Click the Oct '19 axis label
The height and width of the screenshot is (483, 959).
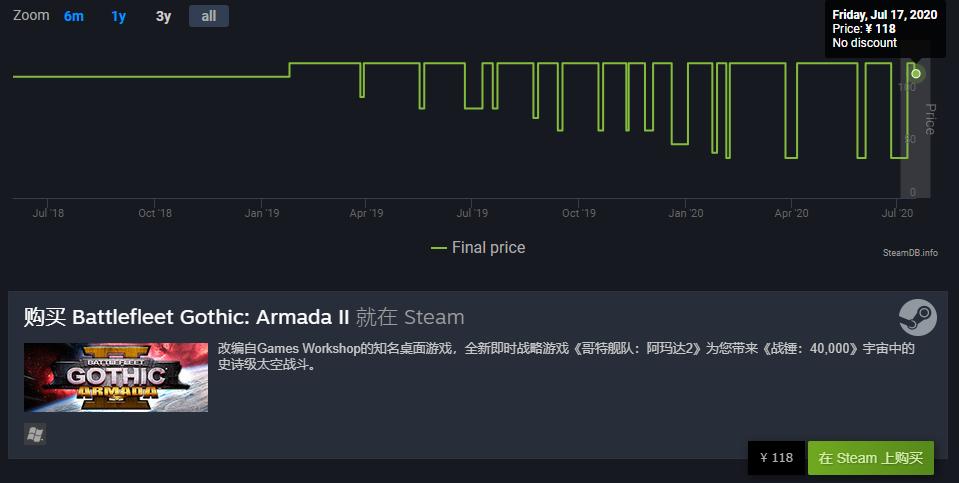[578, 213]
